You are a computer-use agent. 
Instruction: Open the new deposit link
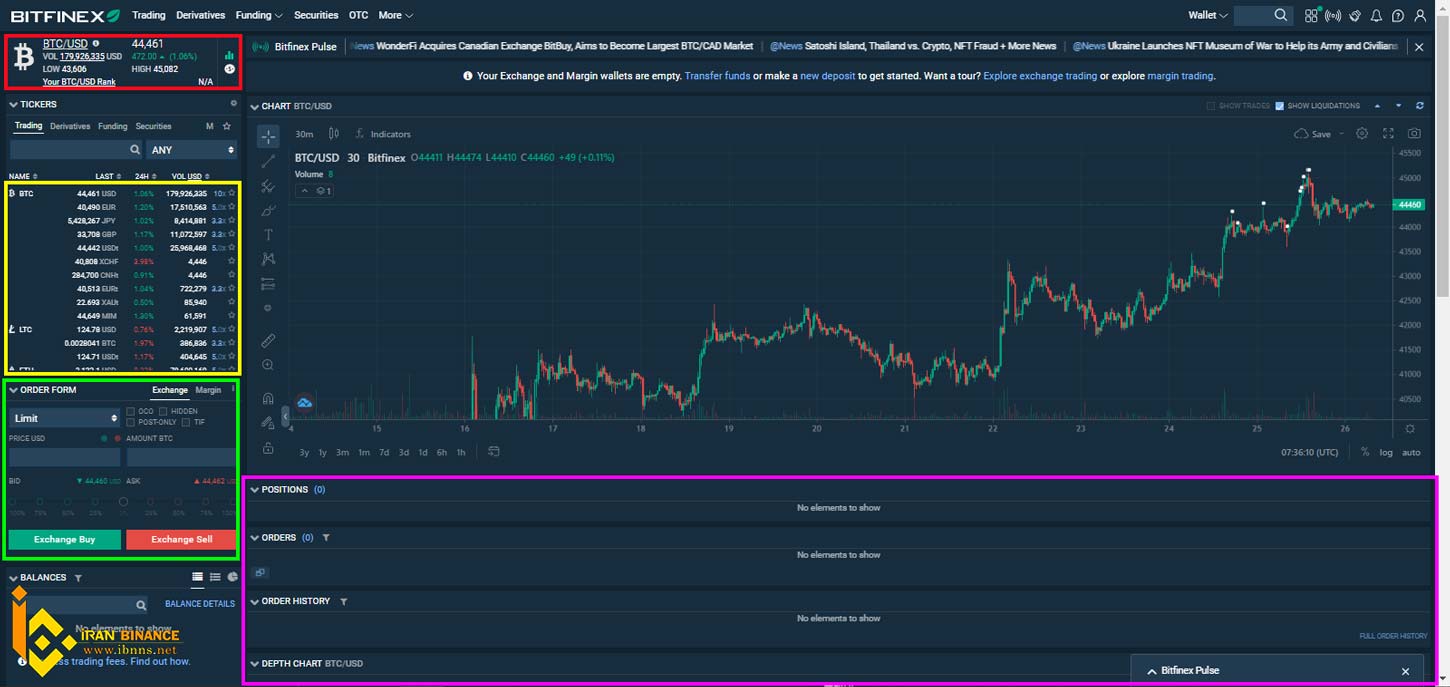pyautogui.click(x=827, y=76)
